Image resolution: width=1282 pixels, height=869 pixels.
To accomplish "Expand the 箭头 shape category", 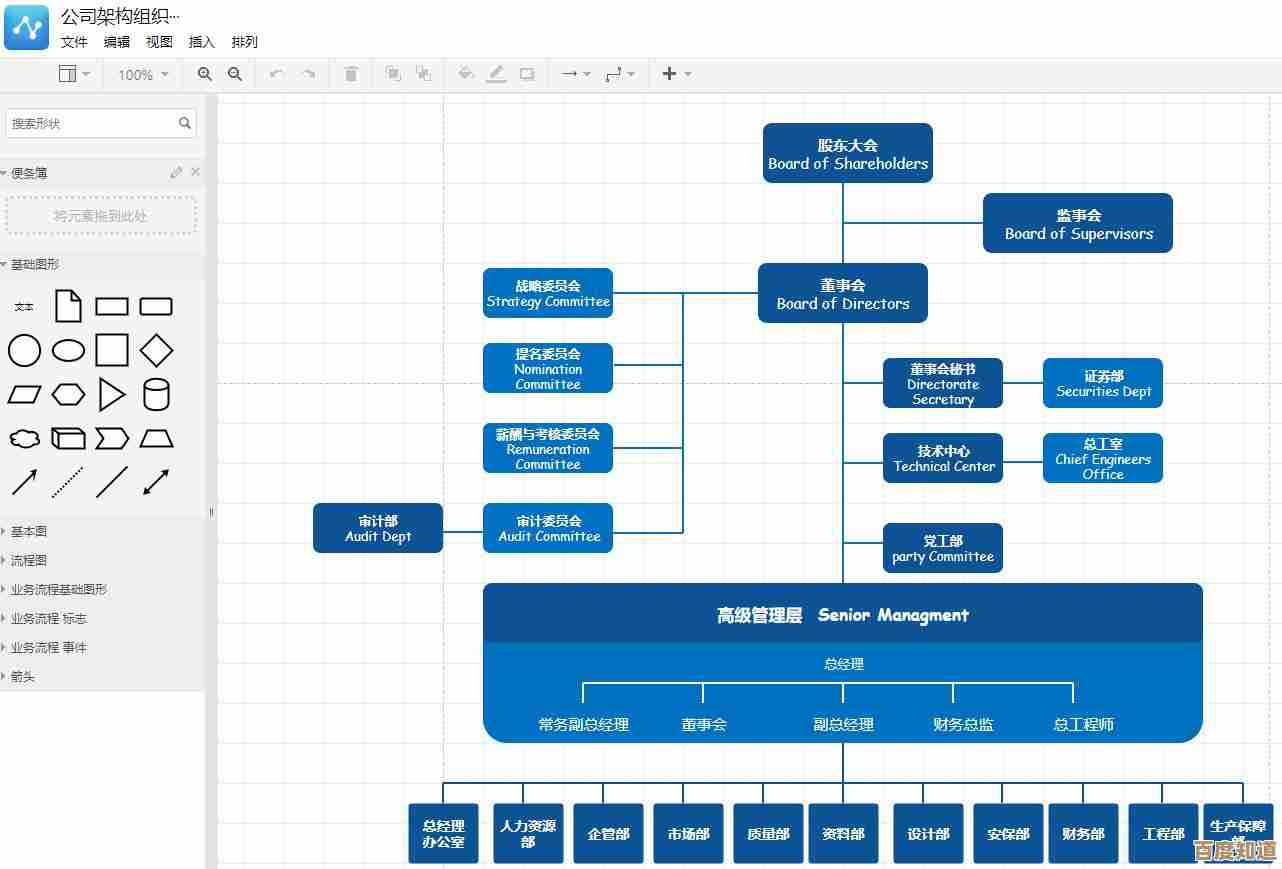I will (23, 677).
